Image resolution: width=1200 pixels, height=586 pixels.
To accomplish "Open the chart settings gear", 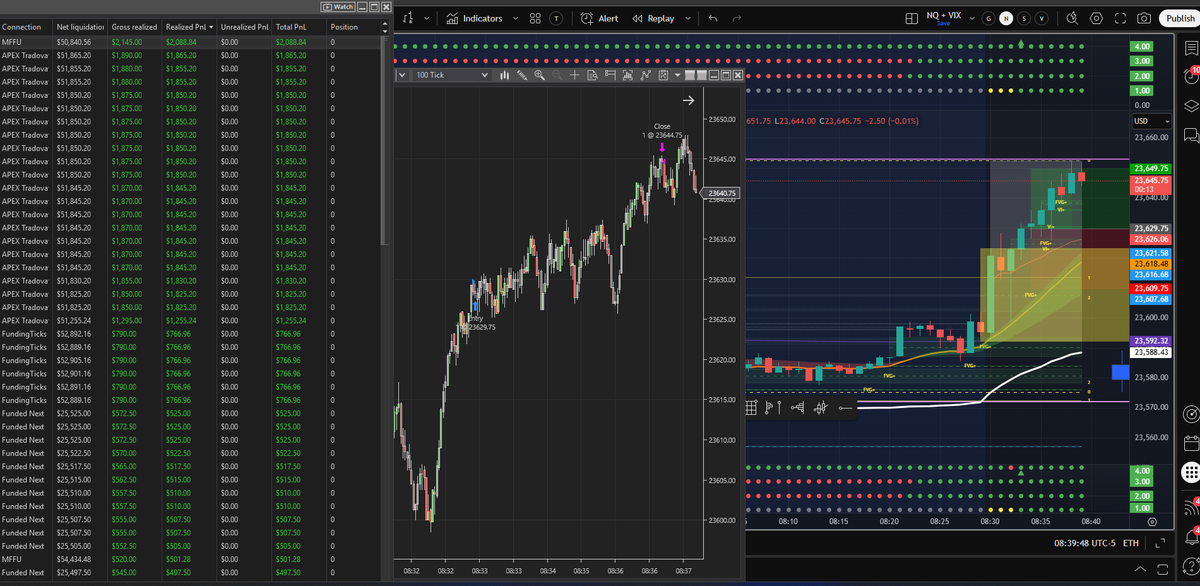I will tap(1096, 18).
